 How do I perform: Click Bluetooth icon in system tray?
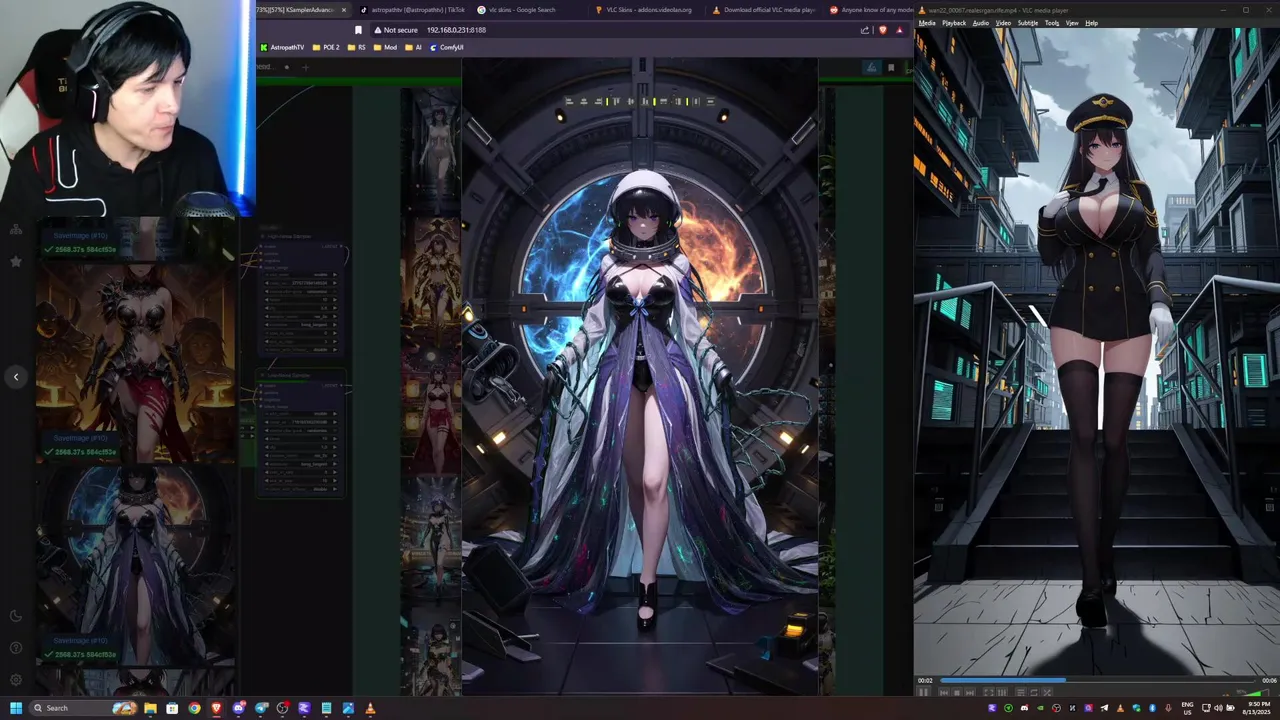point(1152,708)
